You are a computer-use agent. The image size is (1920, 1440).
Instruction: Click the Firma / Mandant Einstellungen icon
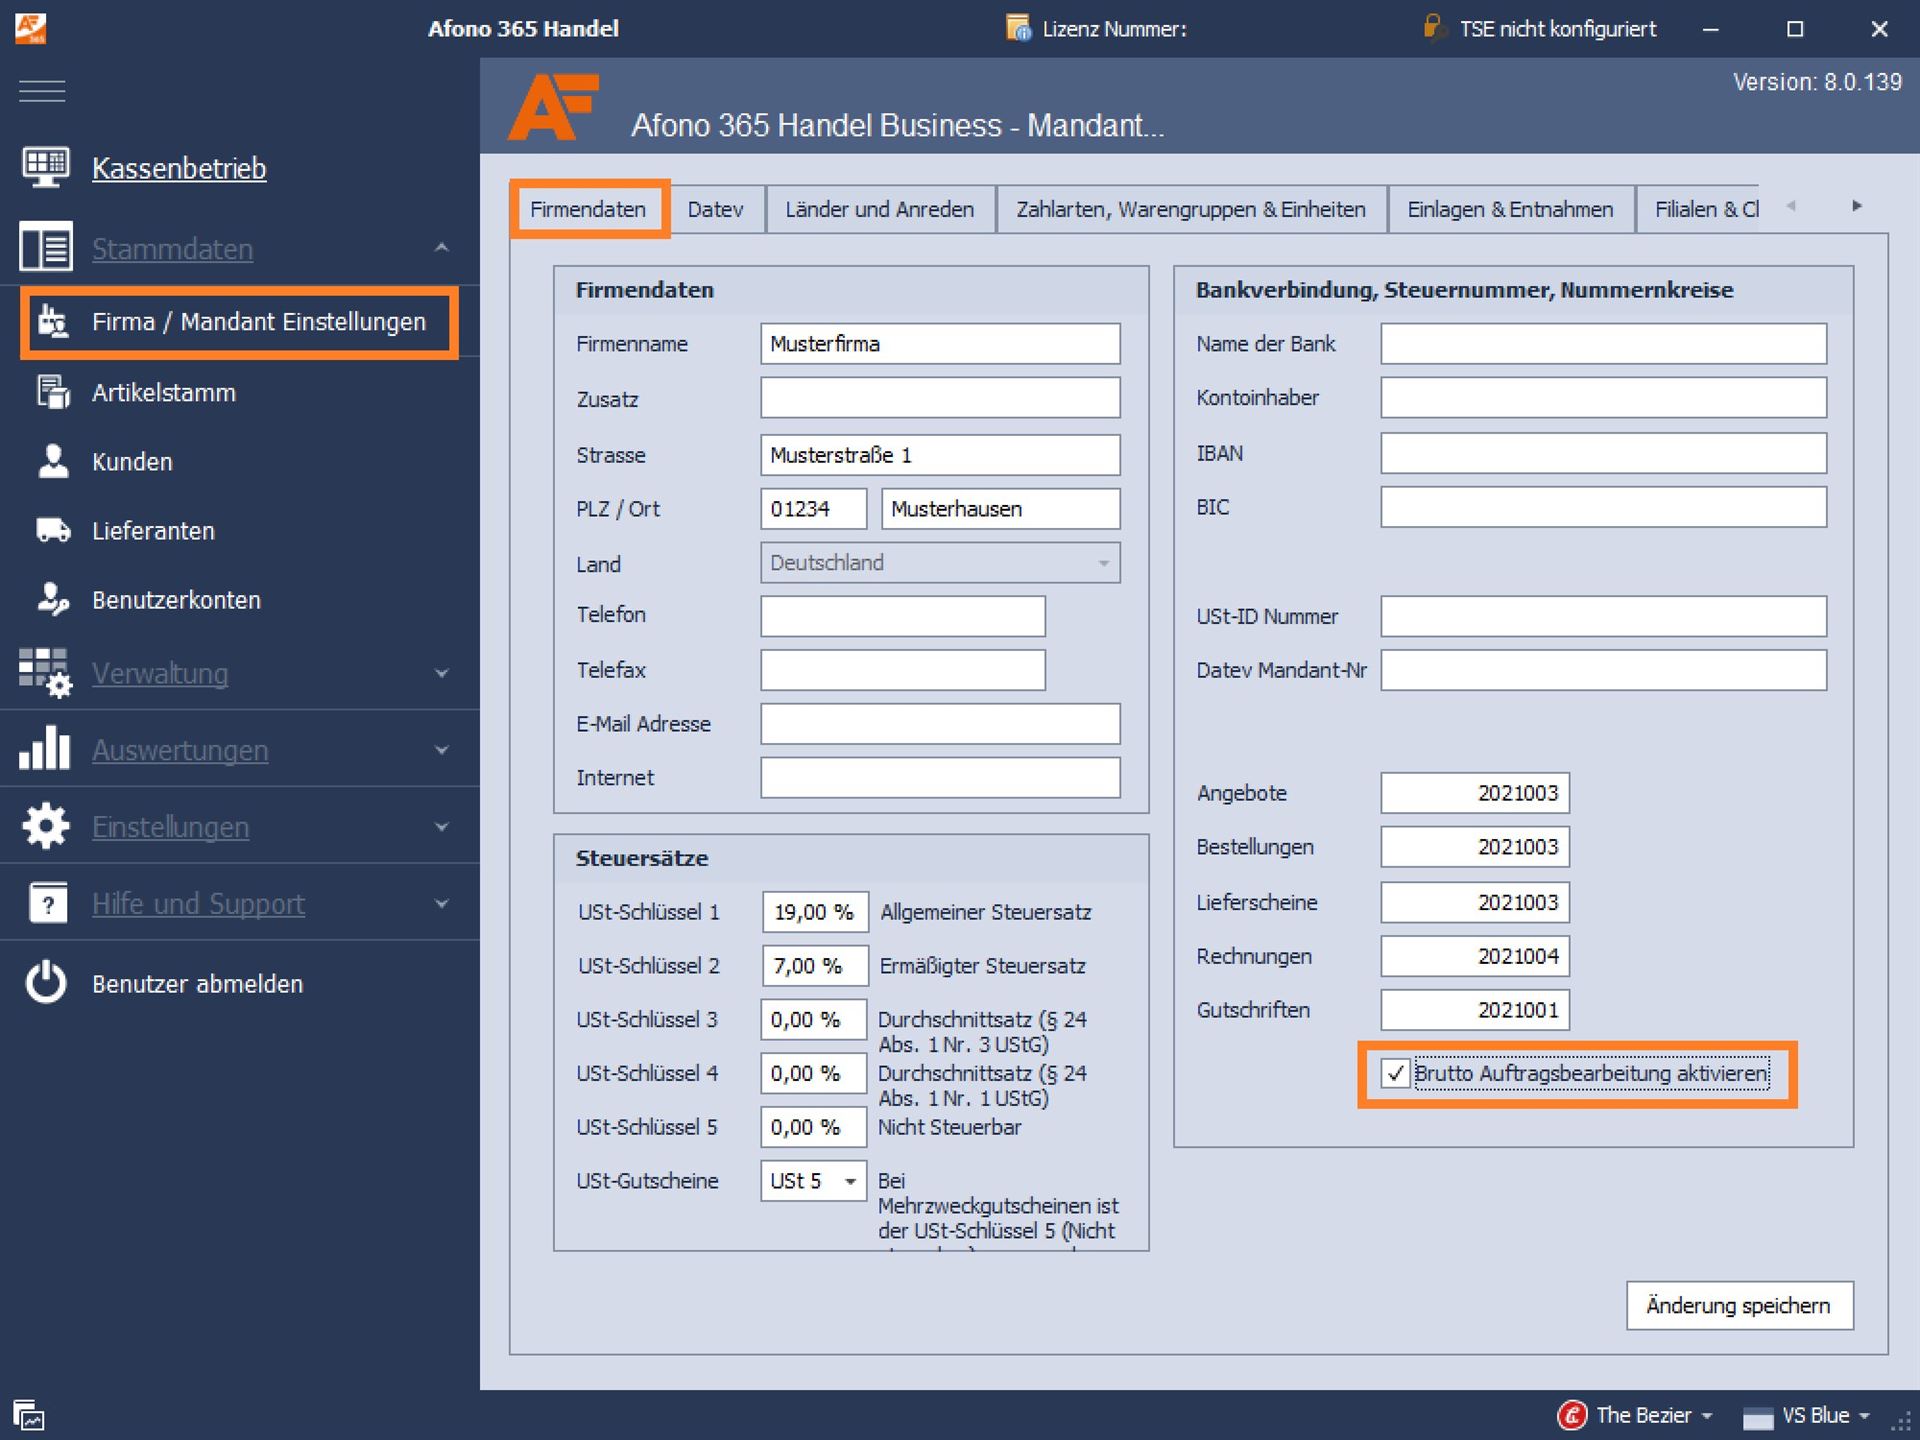[x=52, y=321]
